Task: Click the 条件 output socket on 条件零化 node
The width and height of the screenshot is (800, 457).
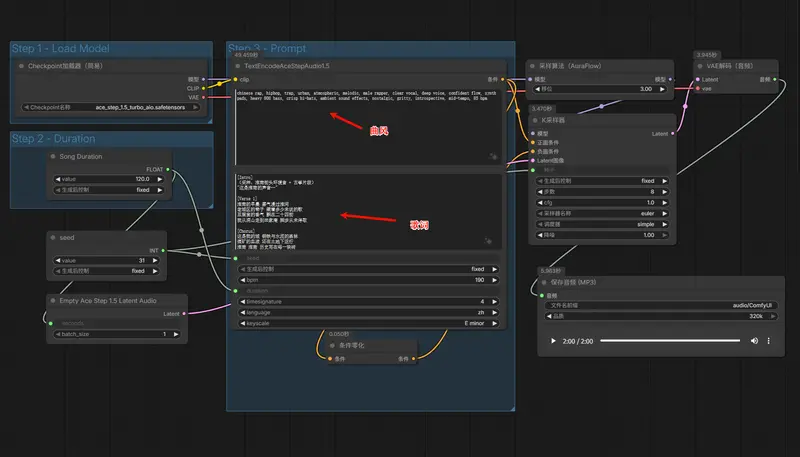Action: click(x=413, y=359)
